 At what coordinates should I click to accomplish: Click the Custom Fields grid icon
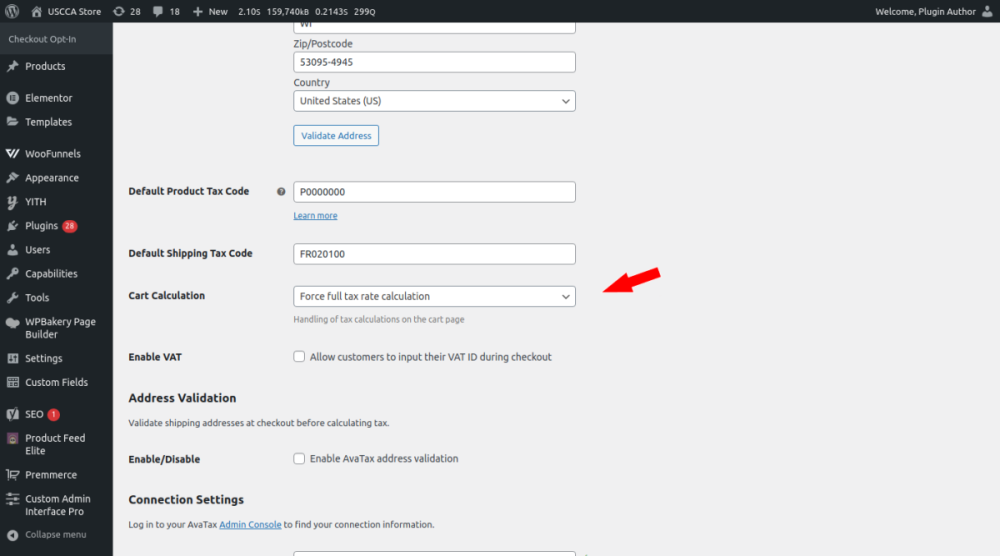[12, 383]
